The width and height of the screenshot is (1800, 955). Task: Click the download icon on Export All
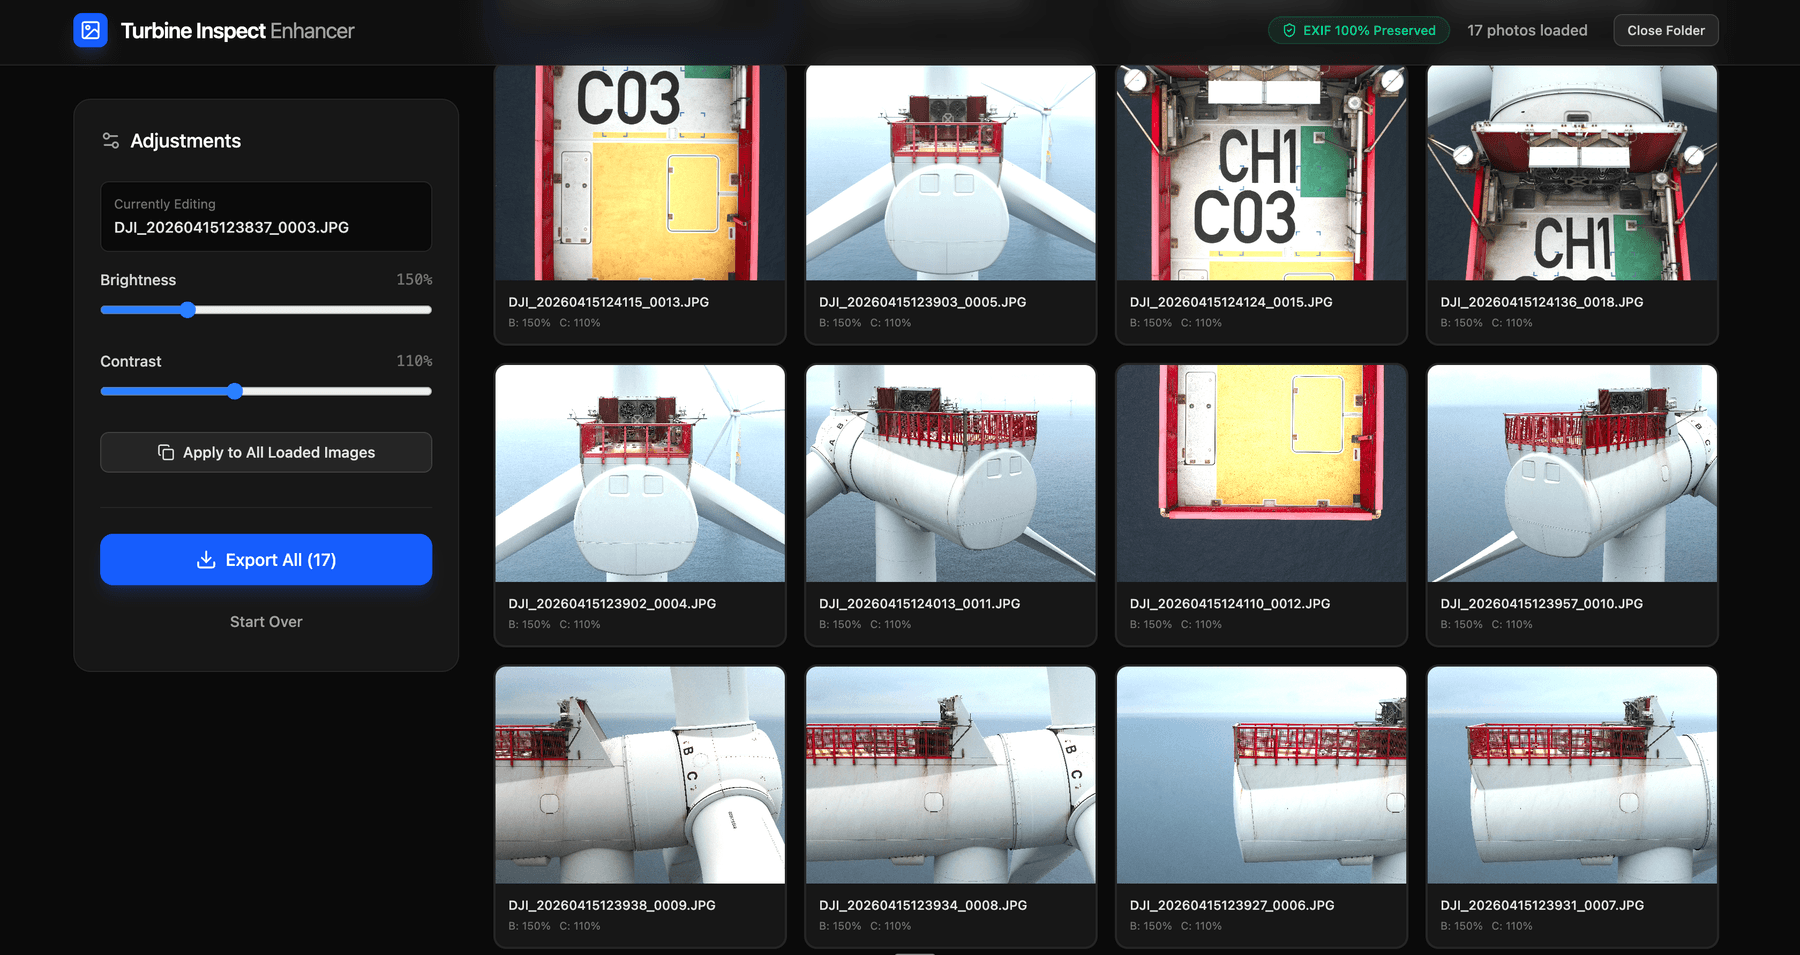206,560
